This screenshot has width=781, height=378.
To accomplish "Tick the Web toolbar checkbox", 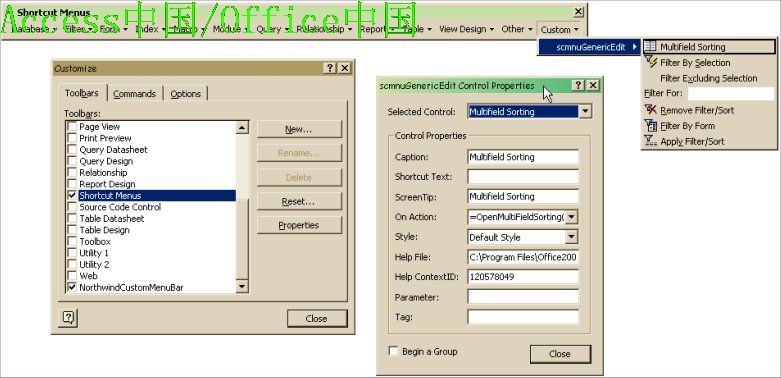I will (72, 276).
